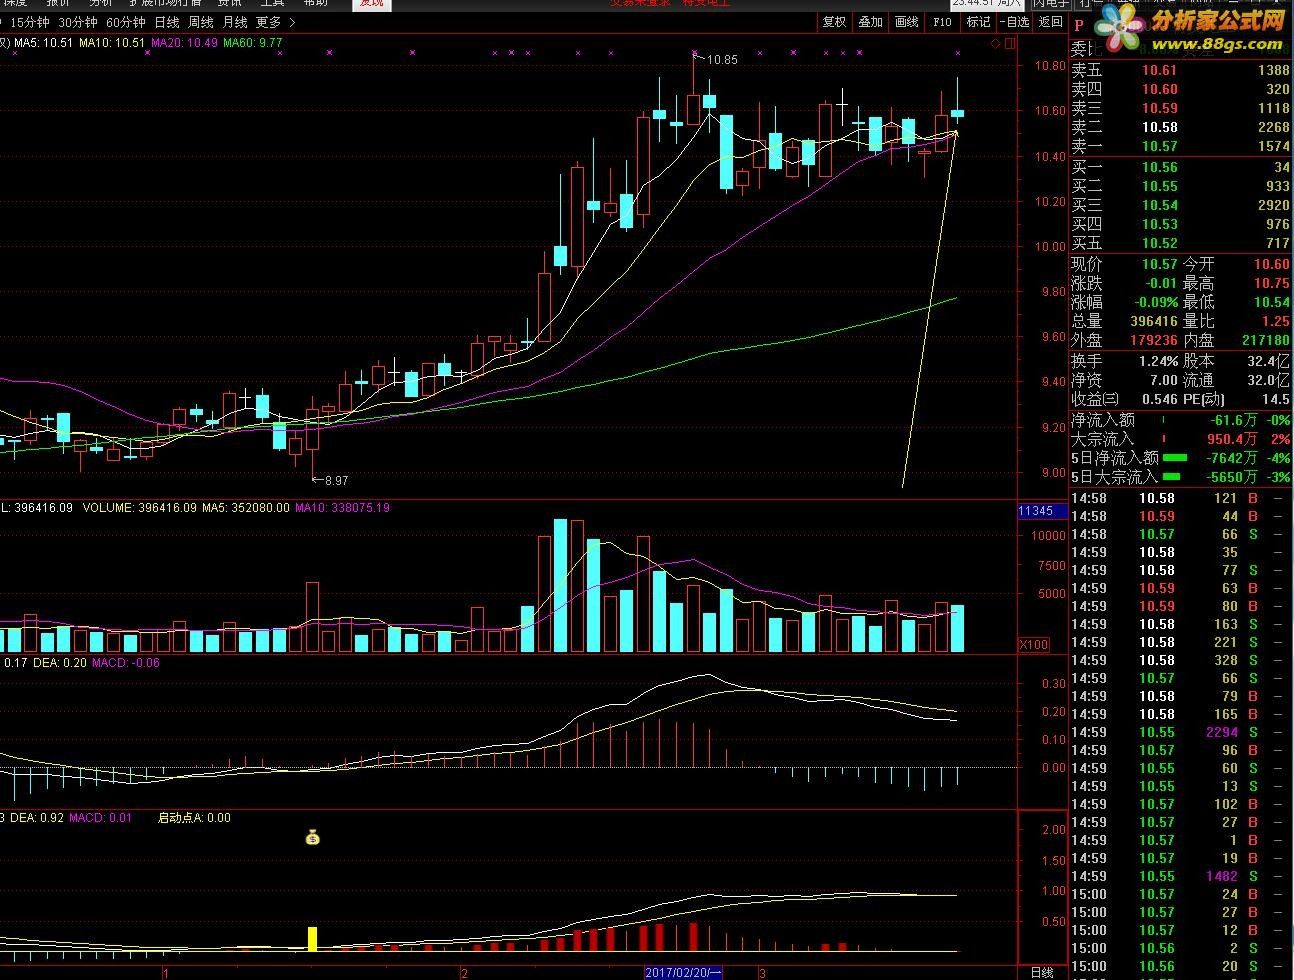Open the F10 company info

pyautogui.click(x=942, y=22)
